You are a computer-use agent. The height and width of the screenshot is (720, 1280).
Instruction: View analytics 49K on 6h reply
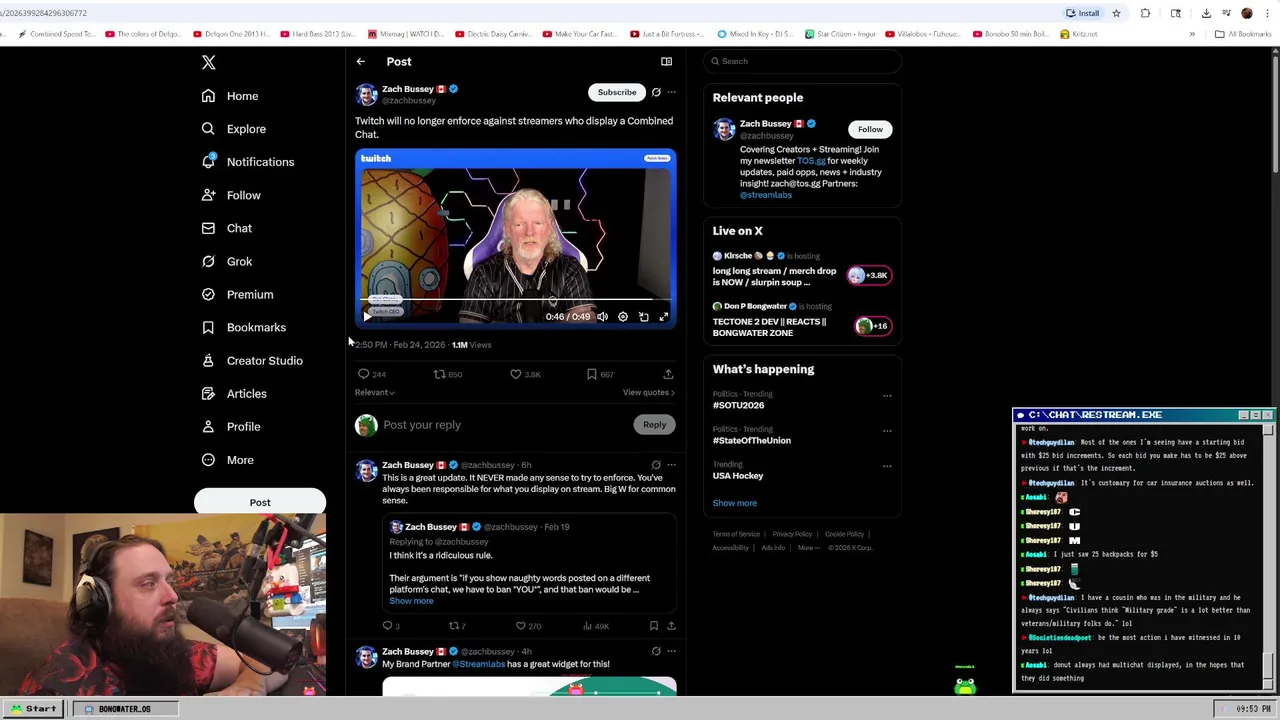(x=596, y=626)
